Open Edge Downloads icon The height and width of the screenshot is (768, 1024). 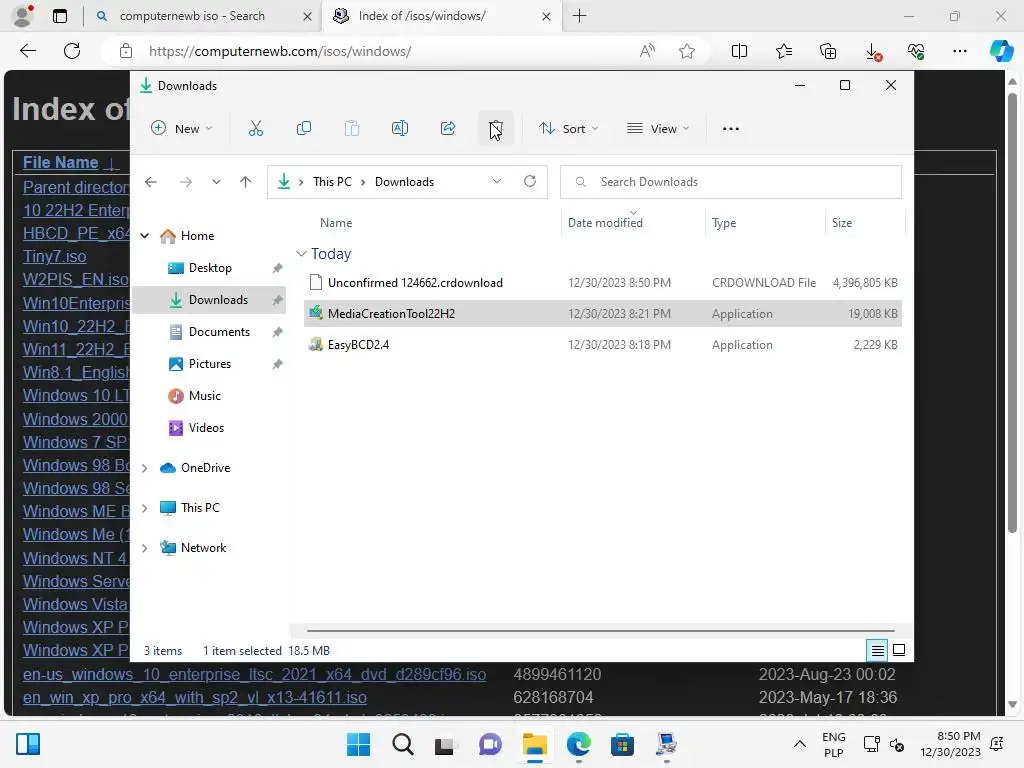coord(872,51)
